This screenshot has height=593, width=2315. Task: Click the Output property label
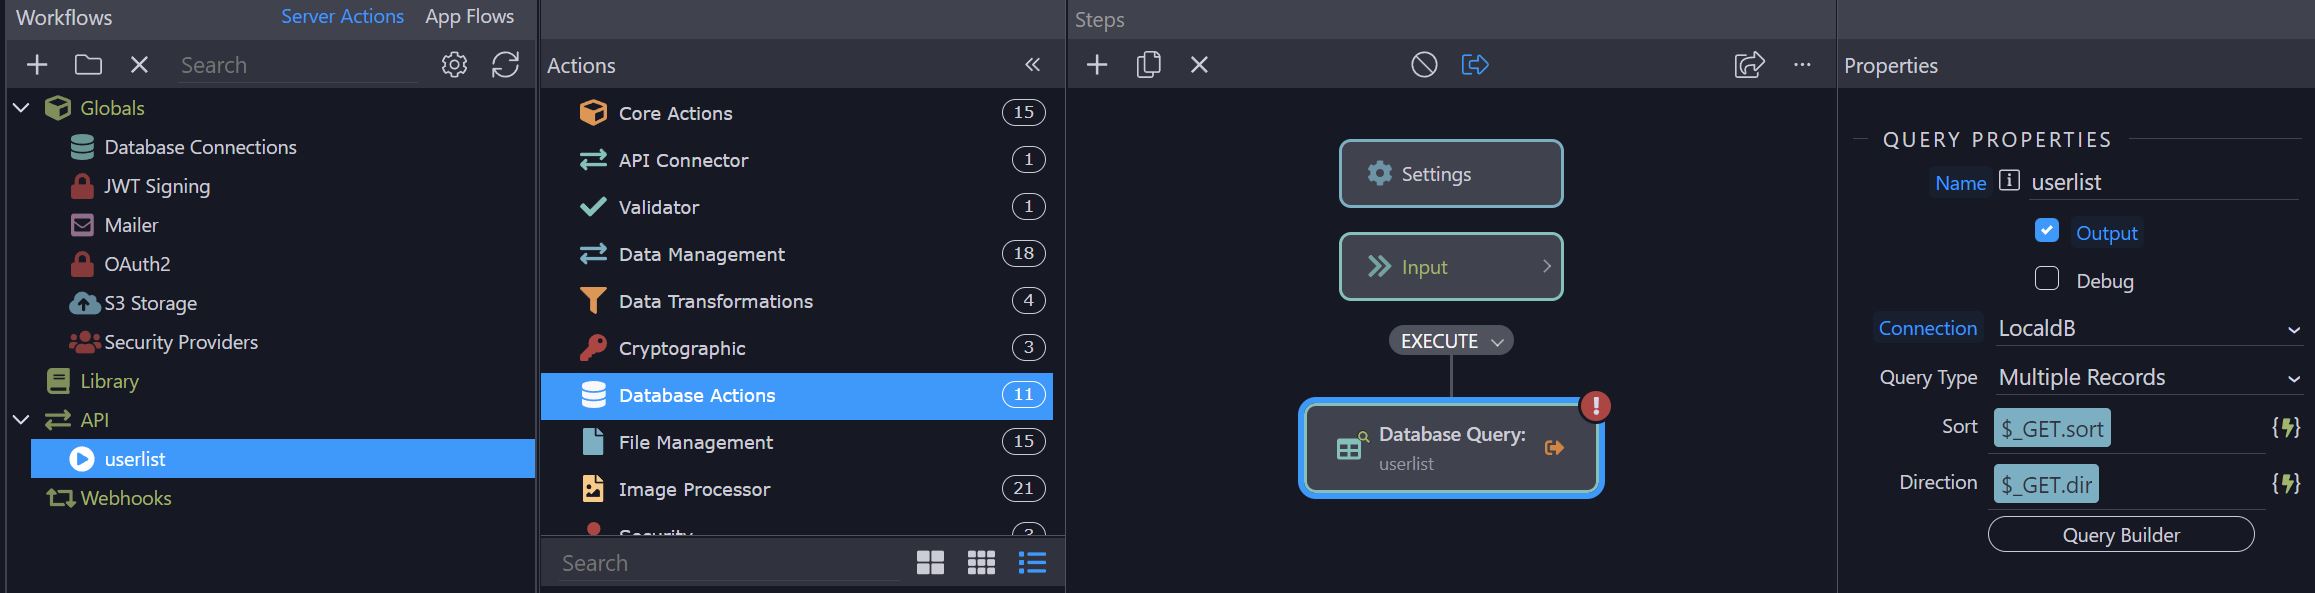[x=2106, y=233]
